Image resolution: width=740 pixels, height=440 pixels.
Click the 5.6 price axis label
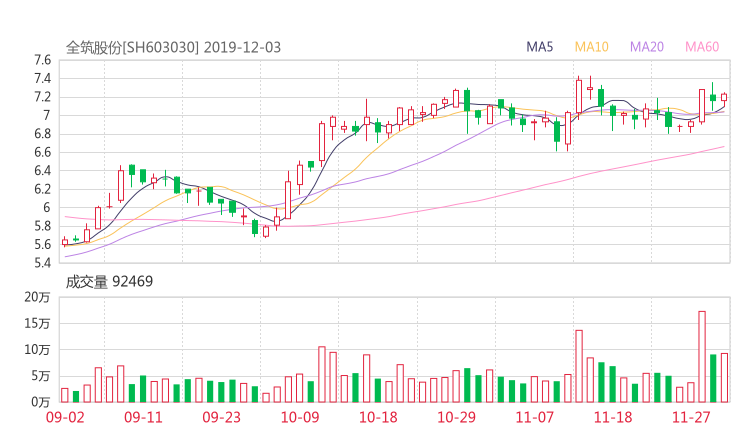click(x=42, y=244)
